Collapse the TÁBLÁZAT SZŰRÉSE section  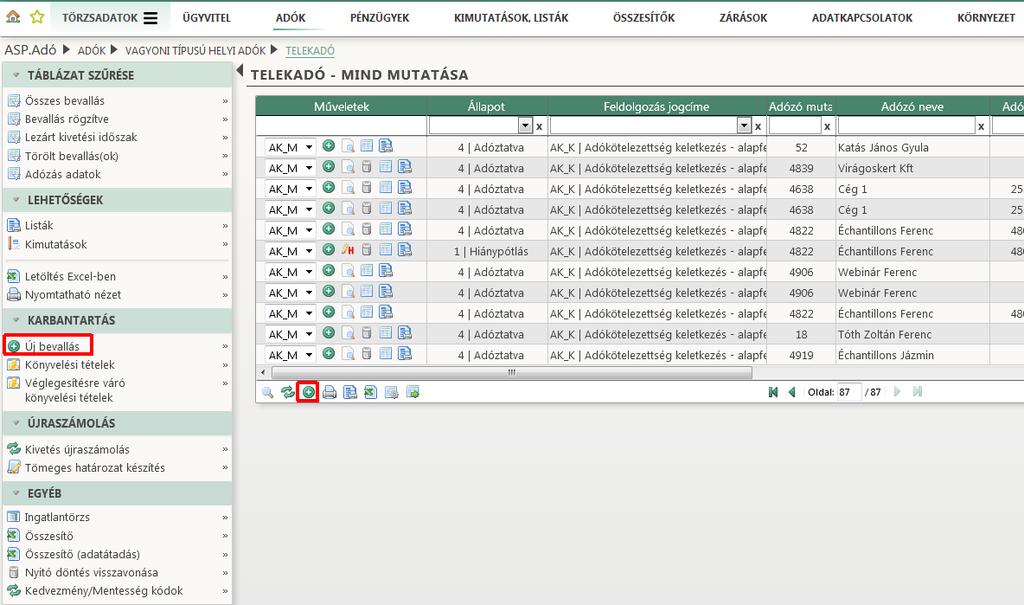click(16, 76)
